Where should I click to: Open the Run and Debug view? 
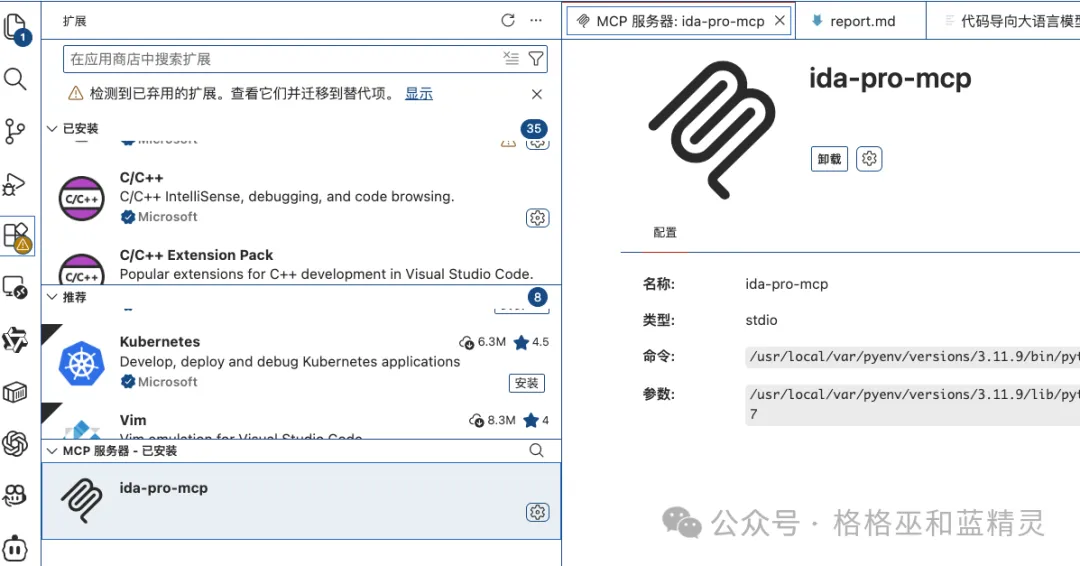coord(14,185)
